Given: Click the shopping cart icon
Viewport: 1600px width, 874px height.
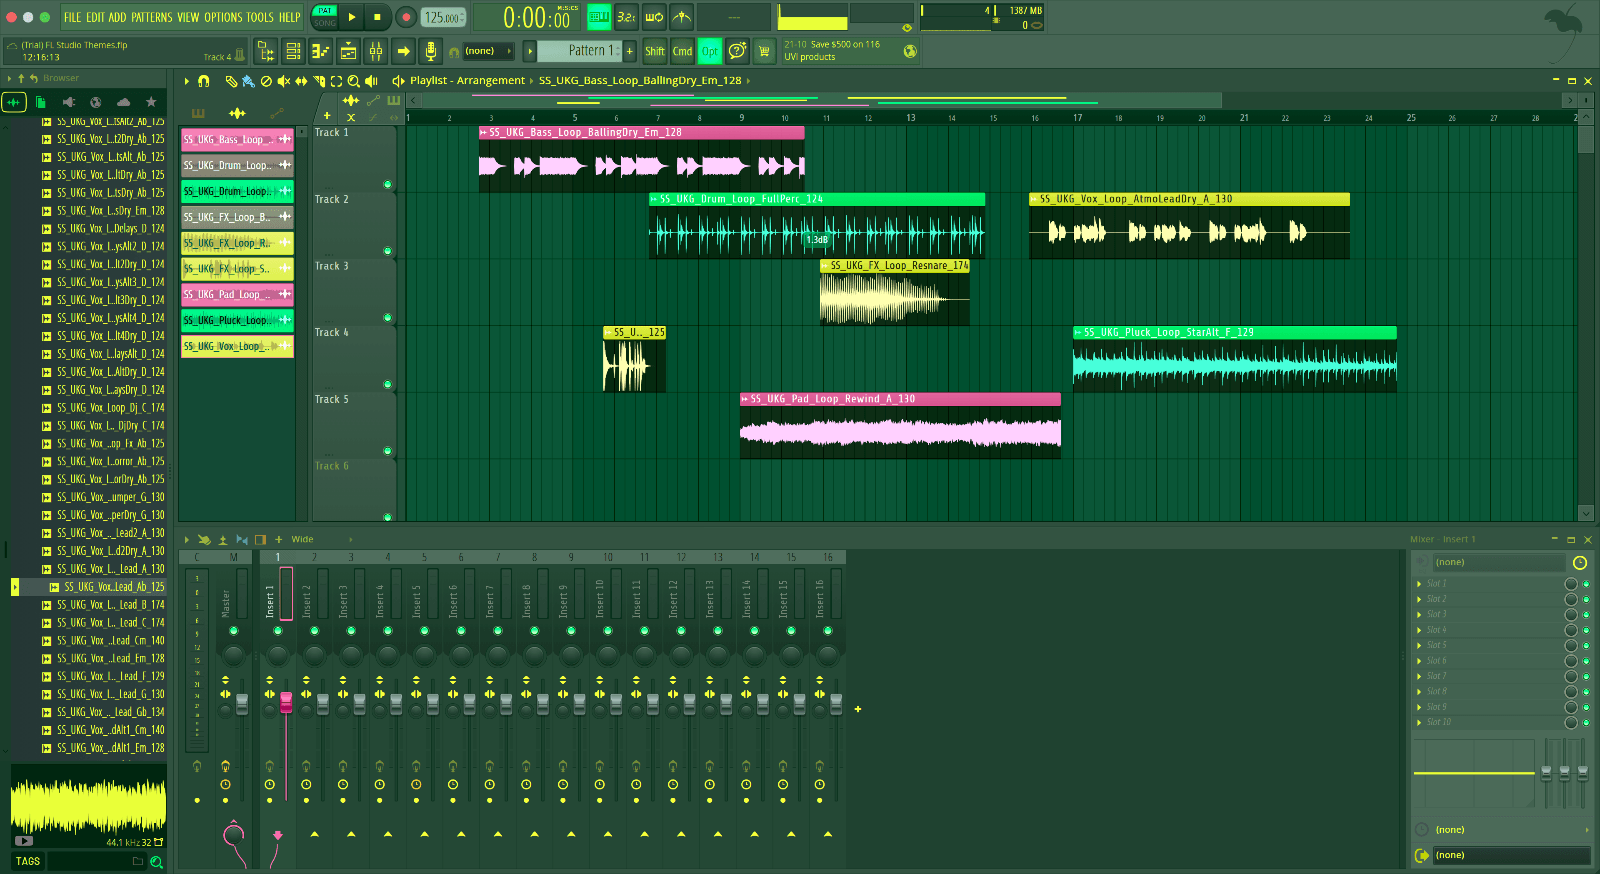Looking at the screenshot, I should tap(764, 51).
